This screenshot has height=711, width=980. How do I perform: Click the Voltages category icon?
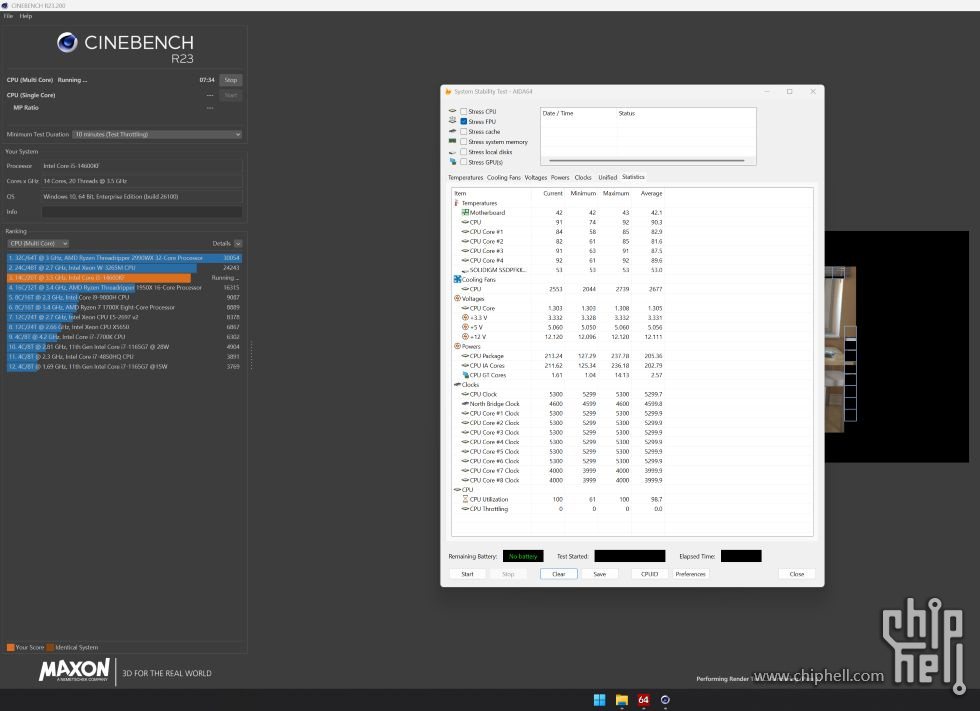(x=457, y=299)
